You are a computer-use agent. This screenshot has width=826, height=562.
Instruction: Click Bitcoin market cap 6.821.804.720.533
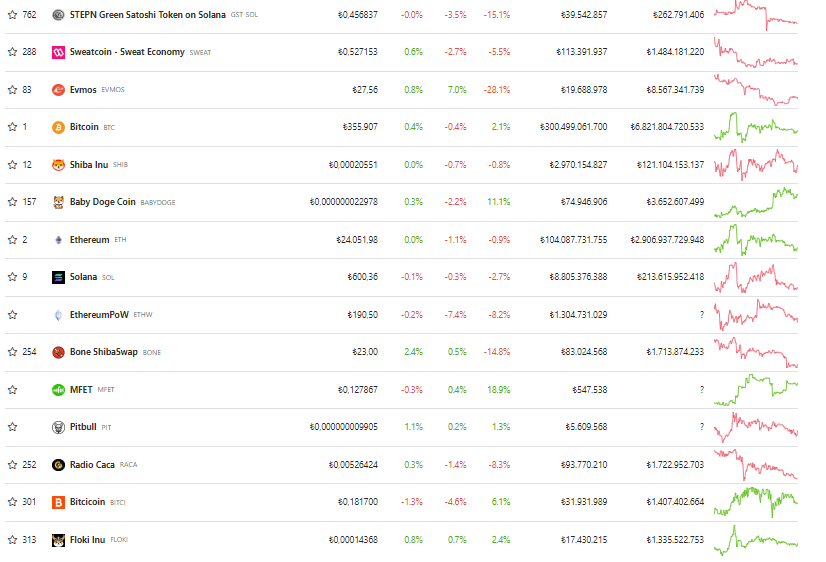pos(667,127)
